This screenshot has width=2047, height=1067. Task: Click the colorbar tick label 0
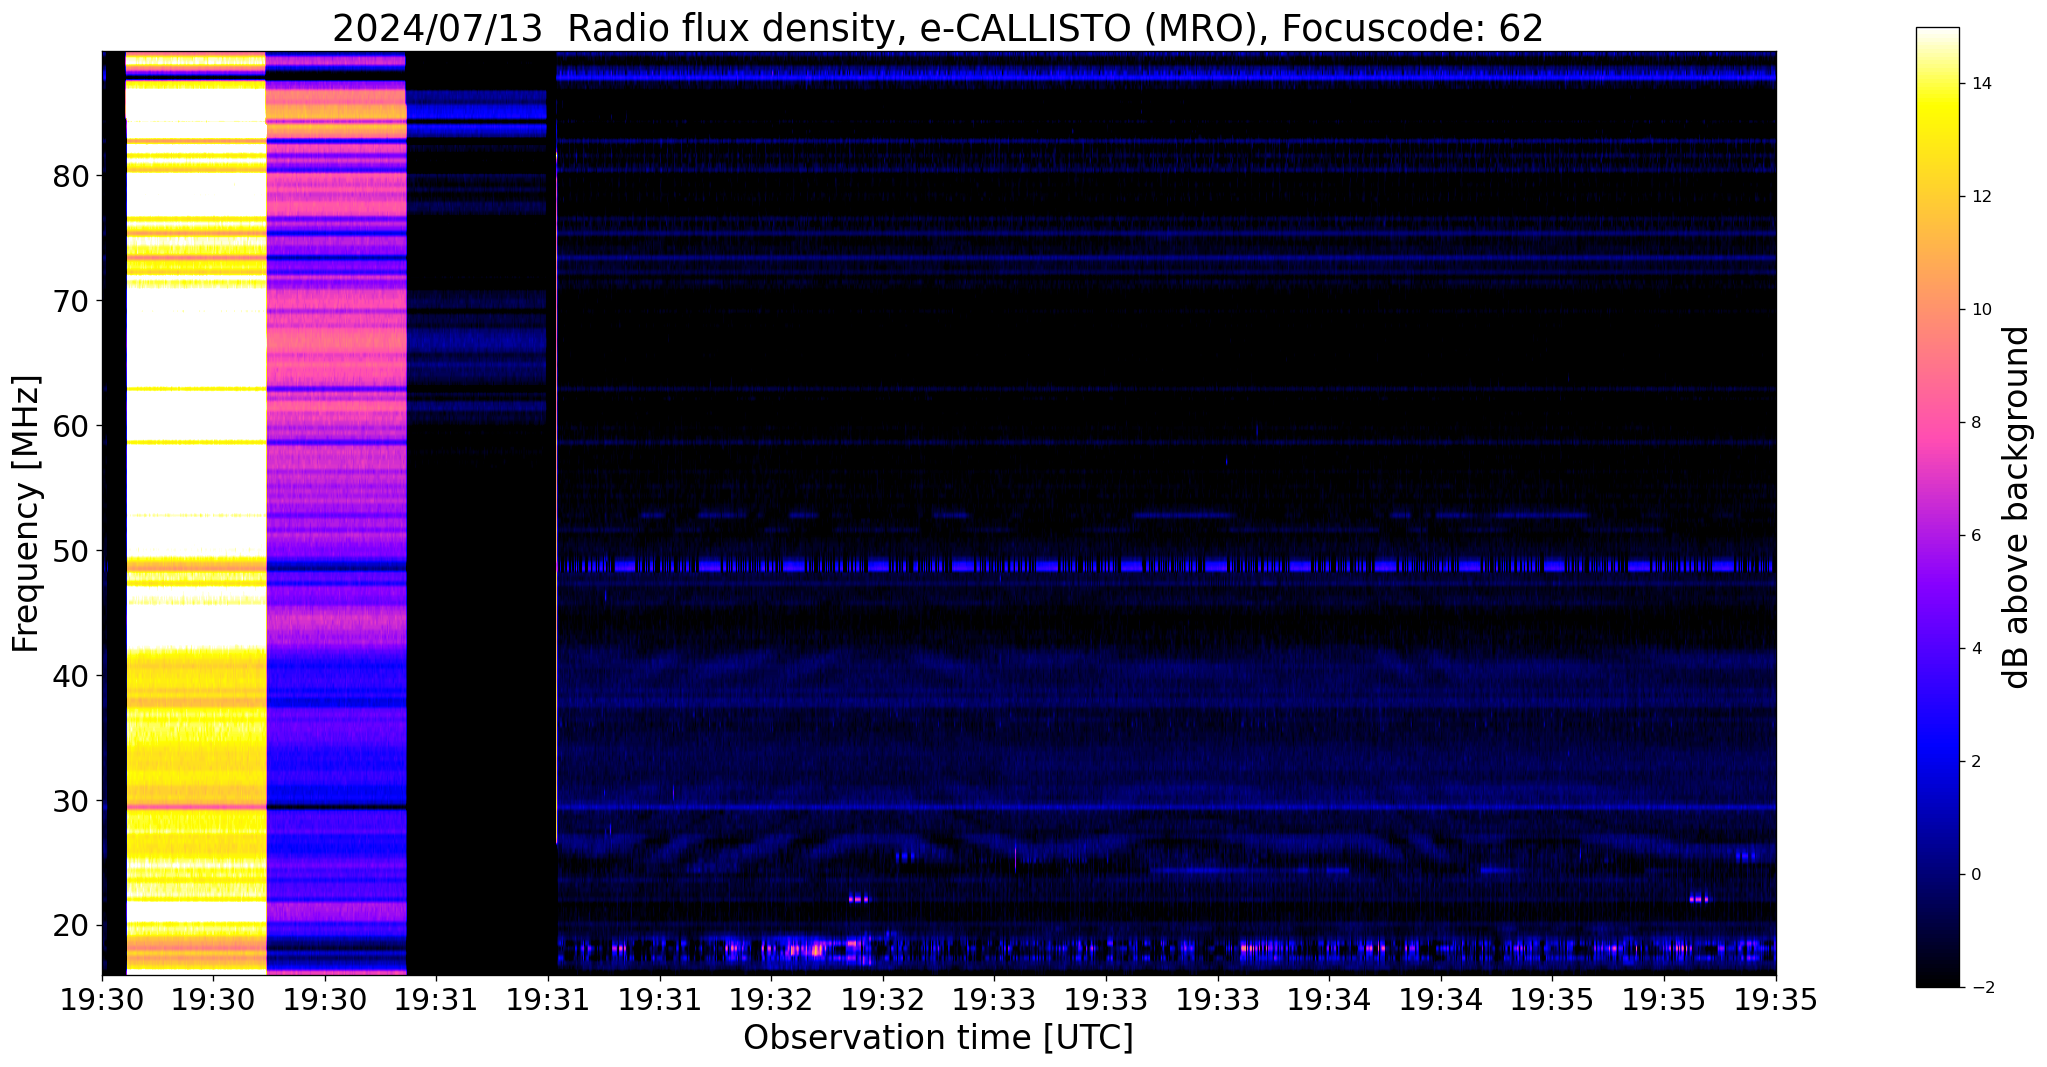pos(1975,875)
